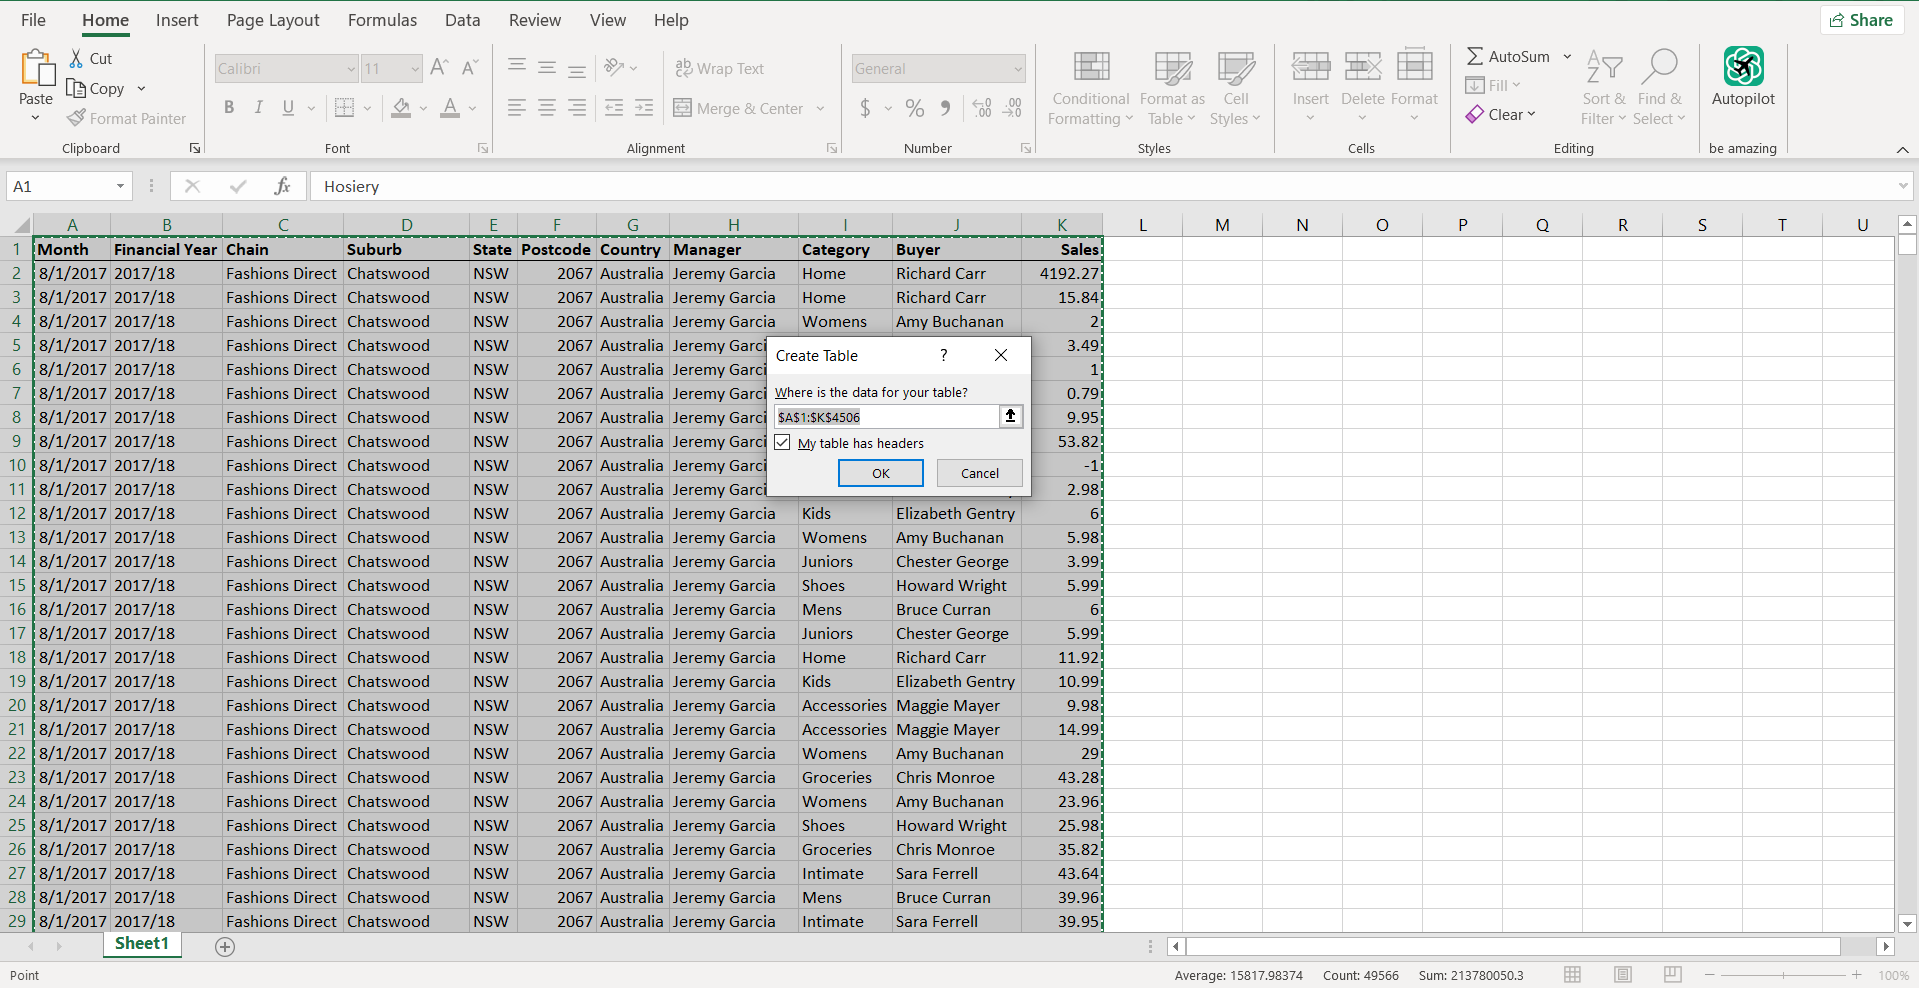Expand the Clear dropdown in Editing group
Screen dimensions: 1919x988
point(1531,114)
